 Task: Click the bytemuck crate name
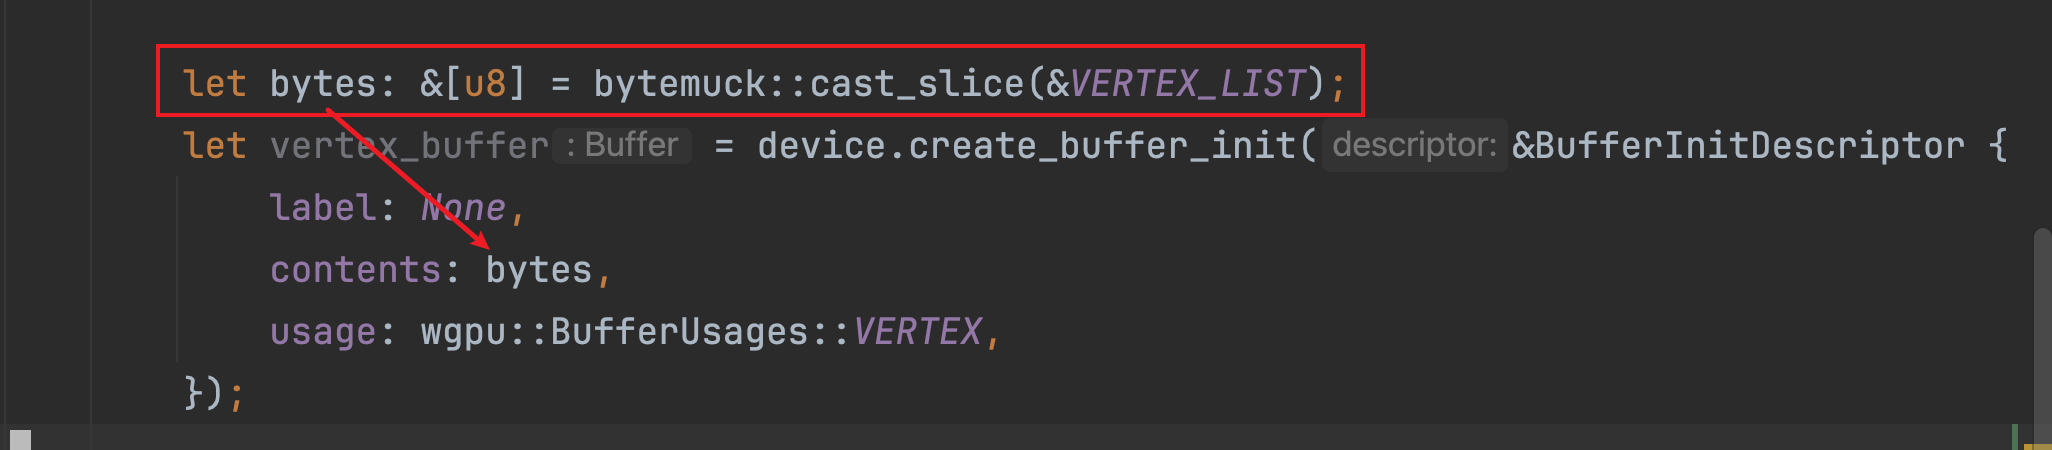pos(680,84)
